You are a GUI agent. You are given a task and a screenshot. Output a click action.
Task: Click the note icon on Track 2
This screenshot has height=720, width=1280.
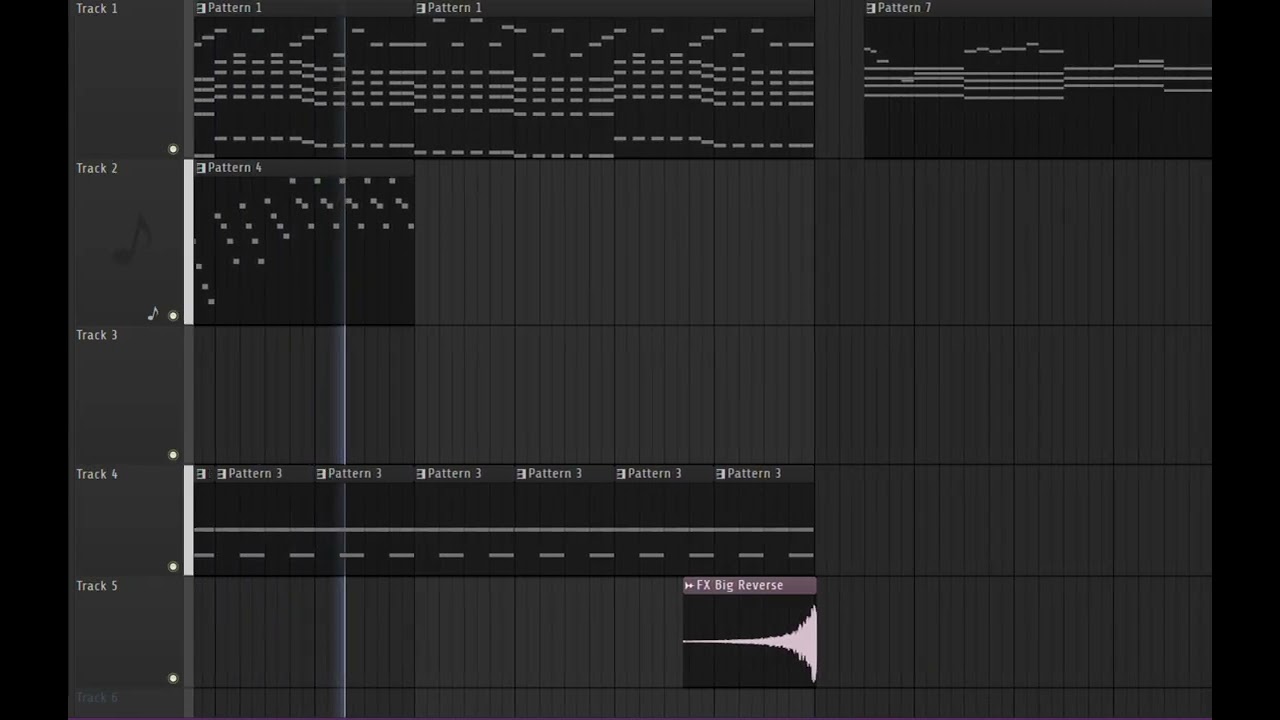(x=153, y=314)
